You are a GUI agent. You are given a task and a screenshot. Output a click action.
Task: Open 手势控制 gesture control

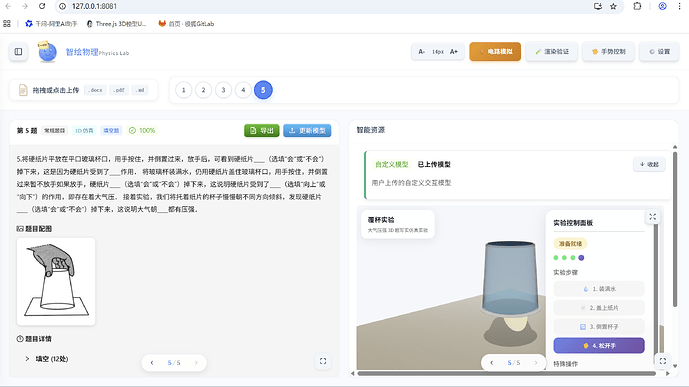[x=609, y=52]
